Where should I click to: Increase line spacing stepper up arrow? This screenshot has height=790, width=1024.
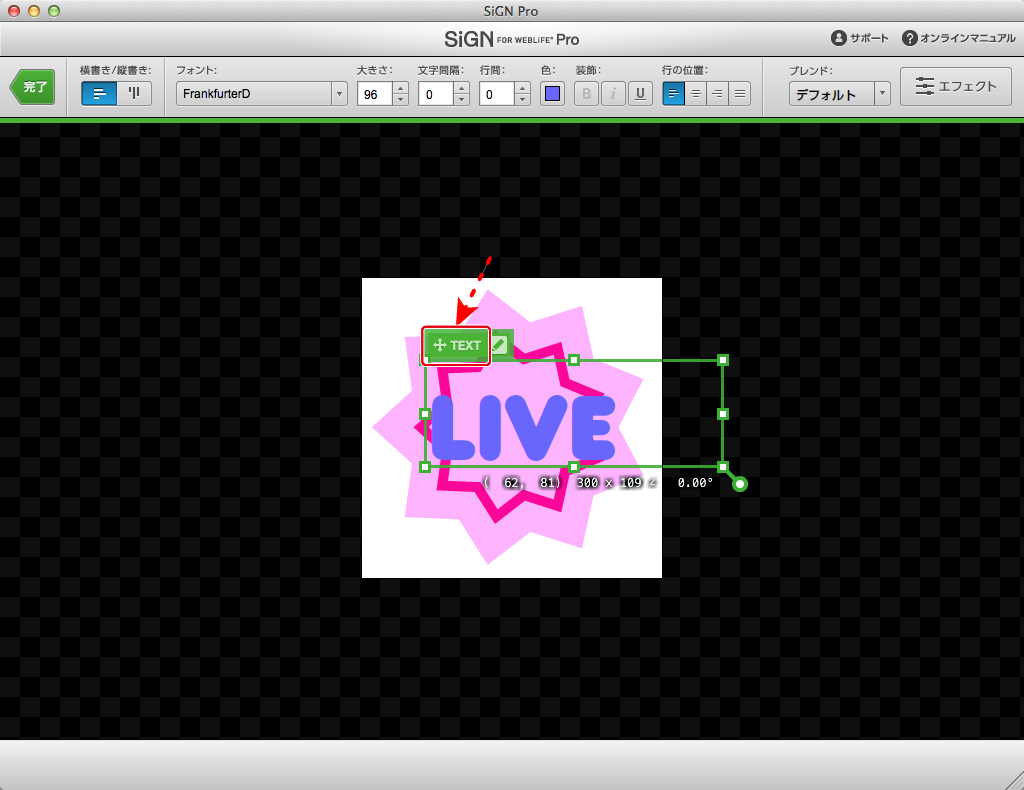click(522, 87)
